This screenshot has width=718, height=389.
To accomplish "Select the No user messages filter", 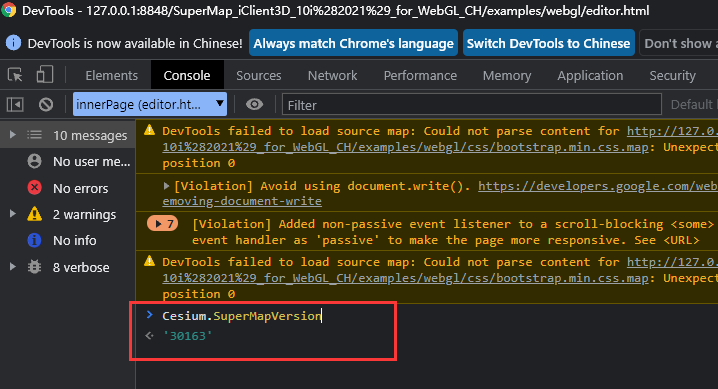I will [68, 161].
